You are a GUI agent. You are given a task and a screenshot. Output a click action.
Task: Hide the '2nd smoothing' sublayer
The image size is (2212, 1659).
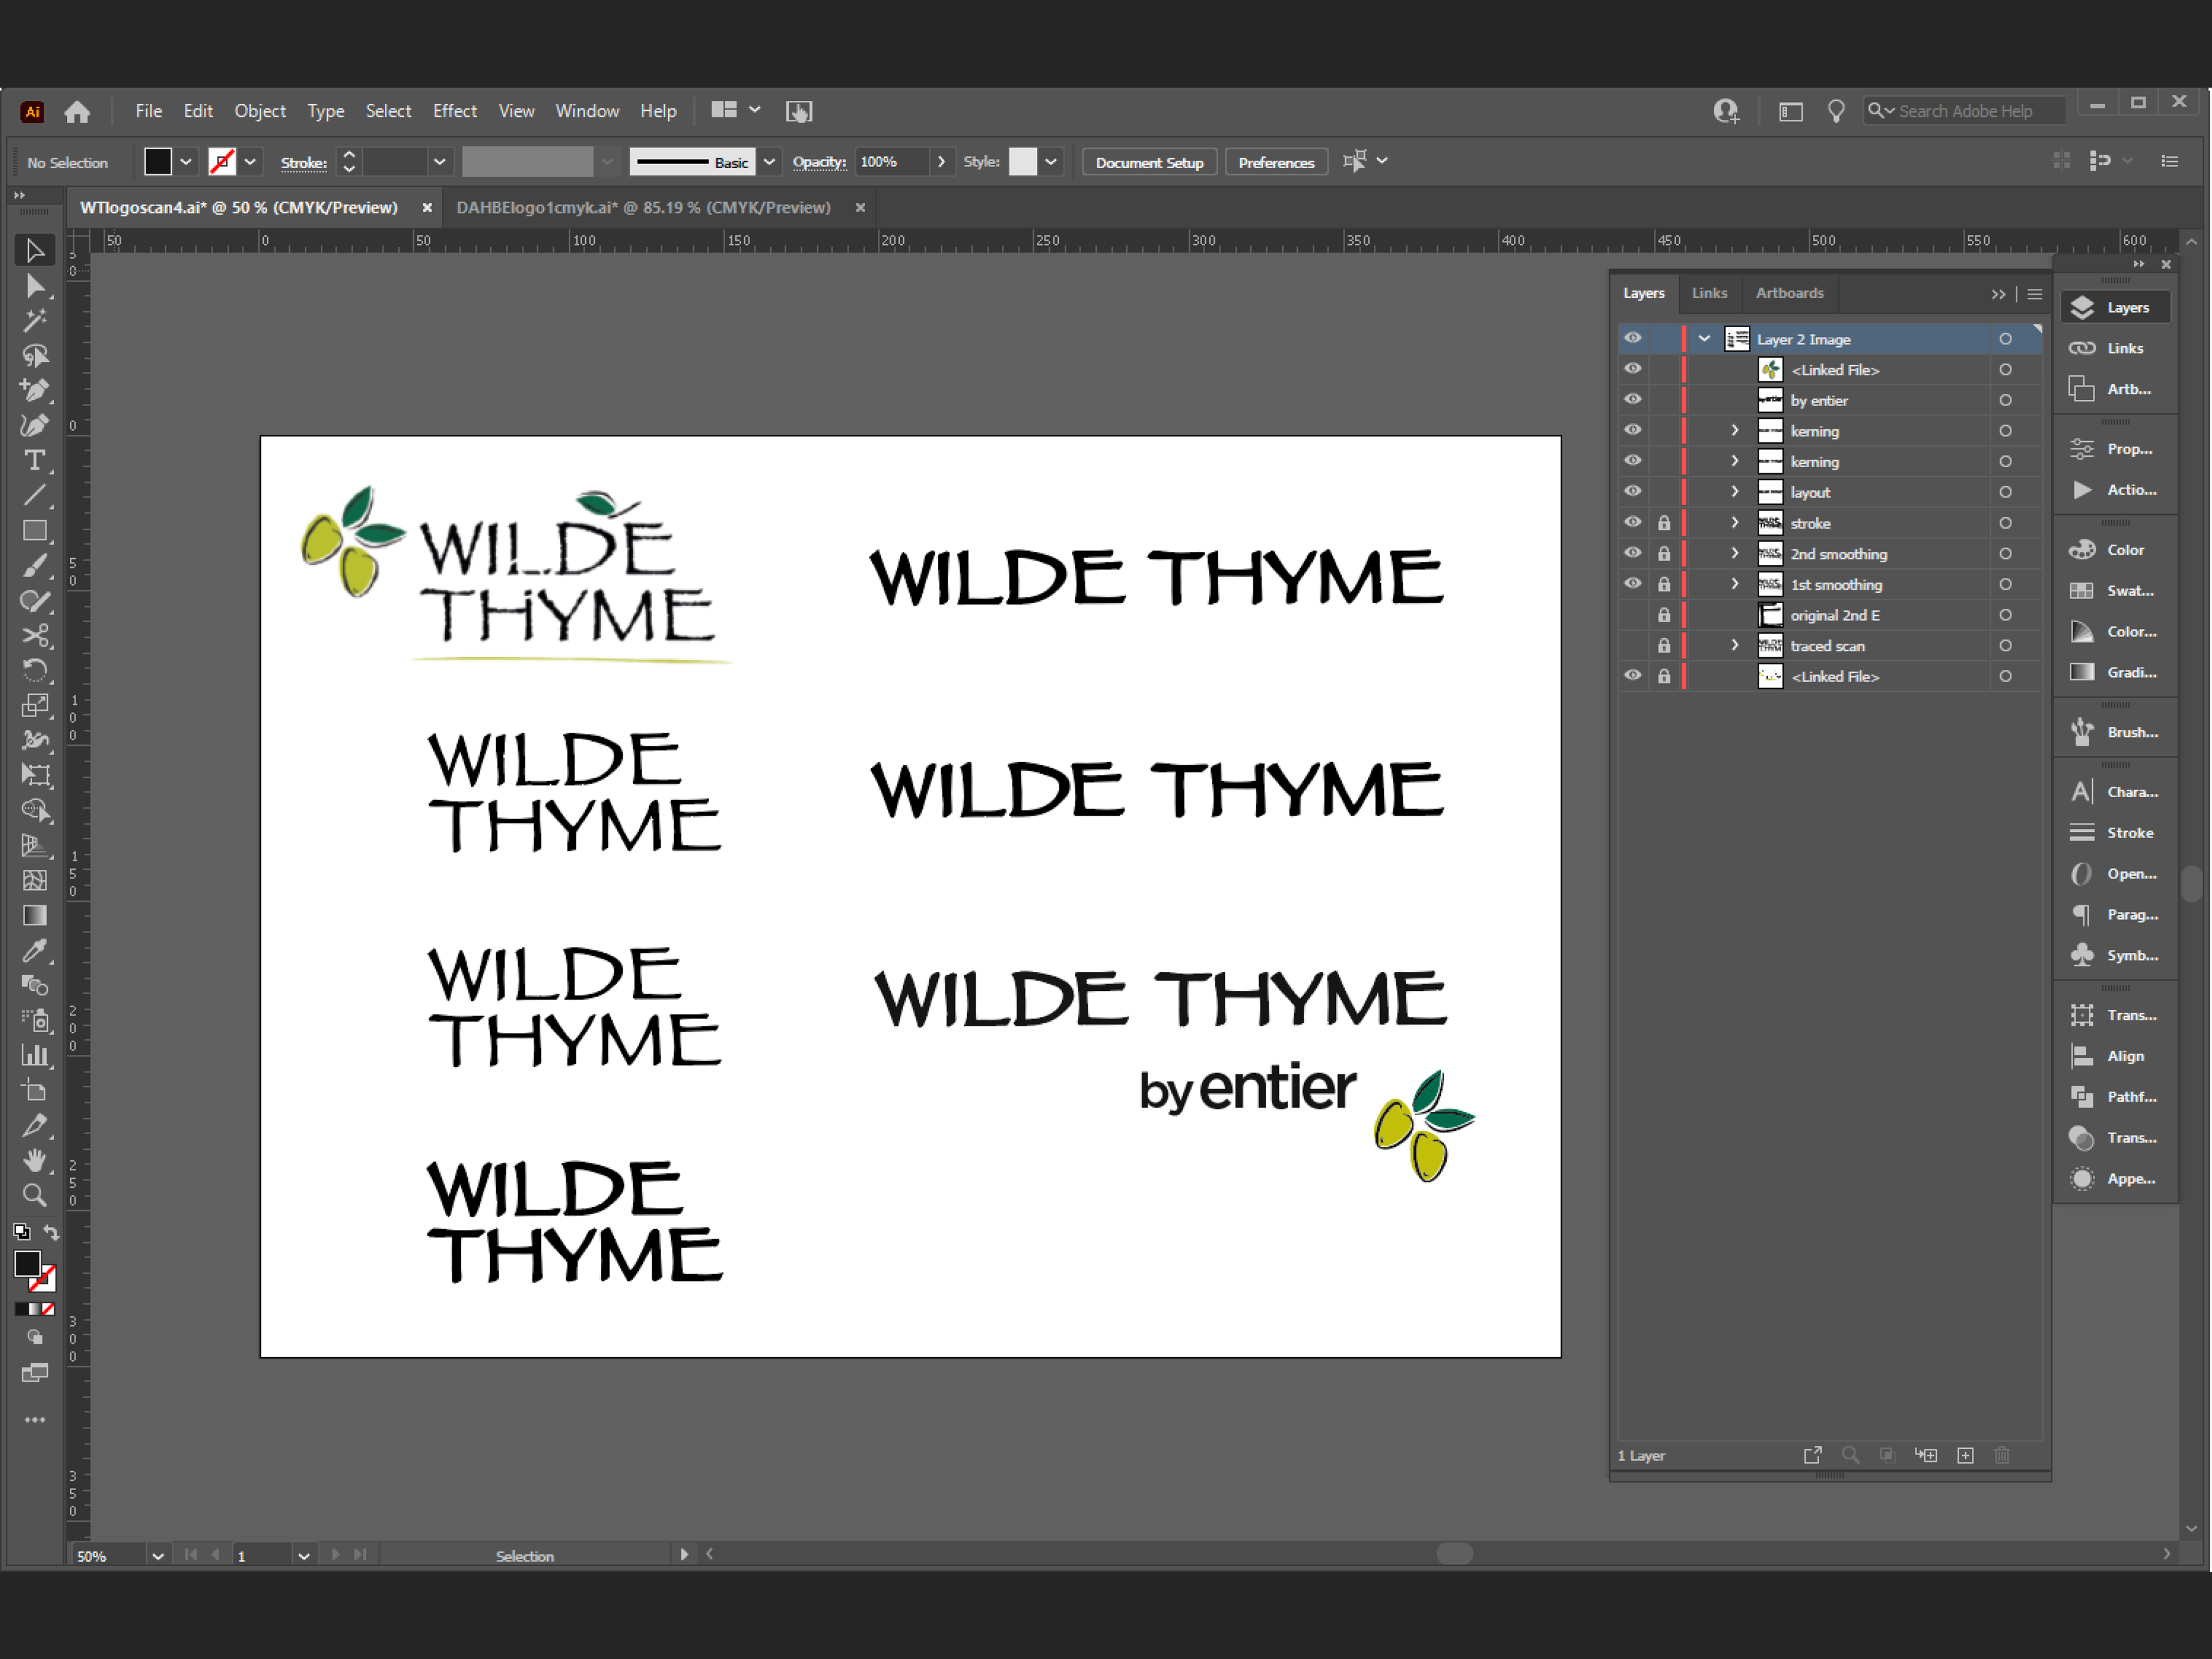1633,554
